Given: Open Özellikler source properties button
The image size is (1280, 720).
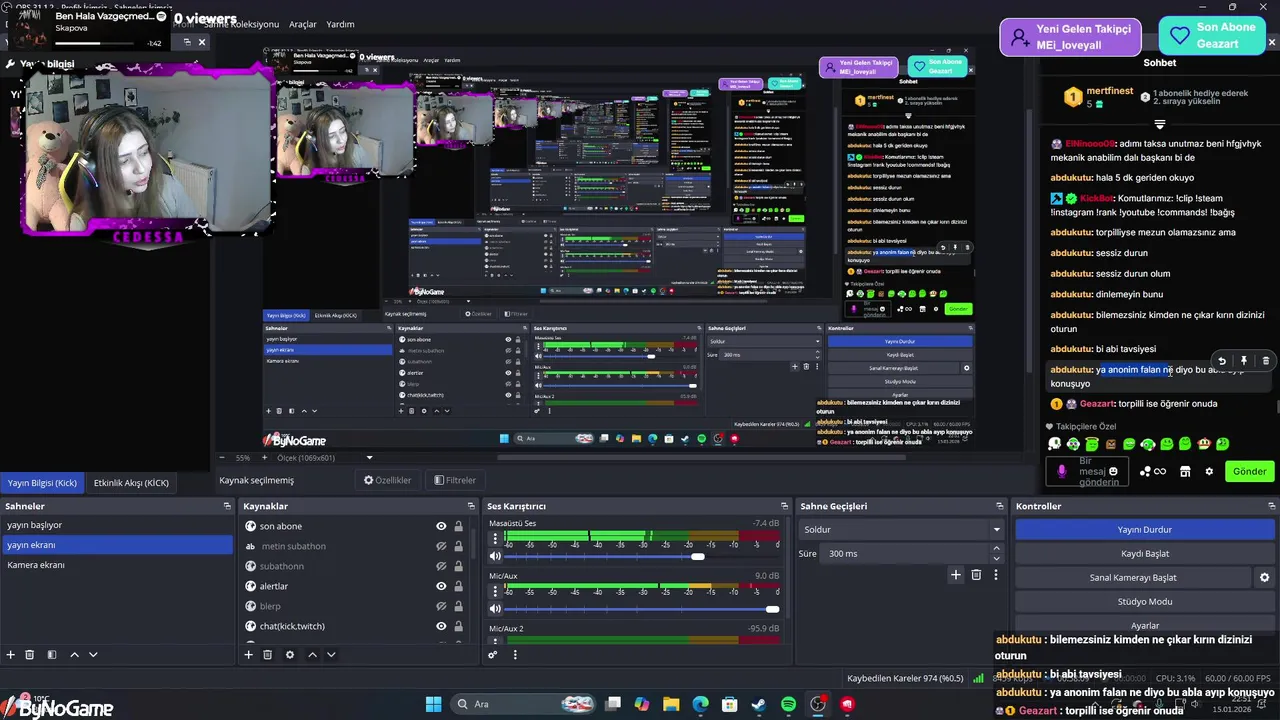Looking at the screenshot, I should pos(387,480).
